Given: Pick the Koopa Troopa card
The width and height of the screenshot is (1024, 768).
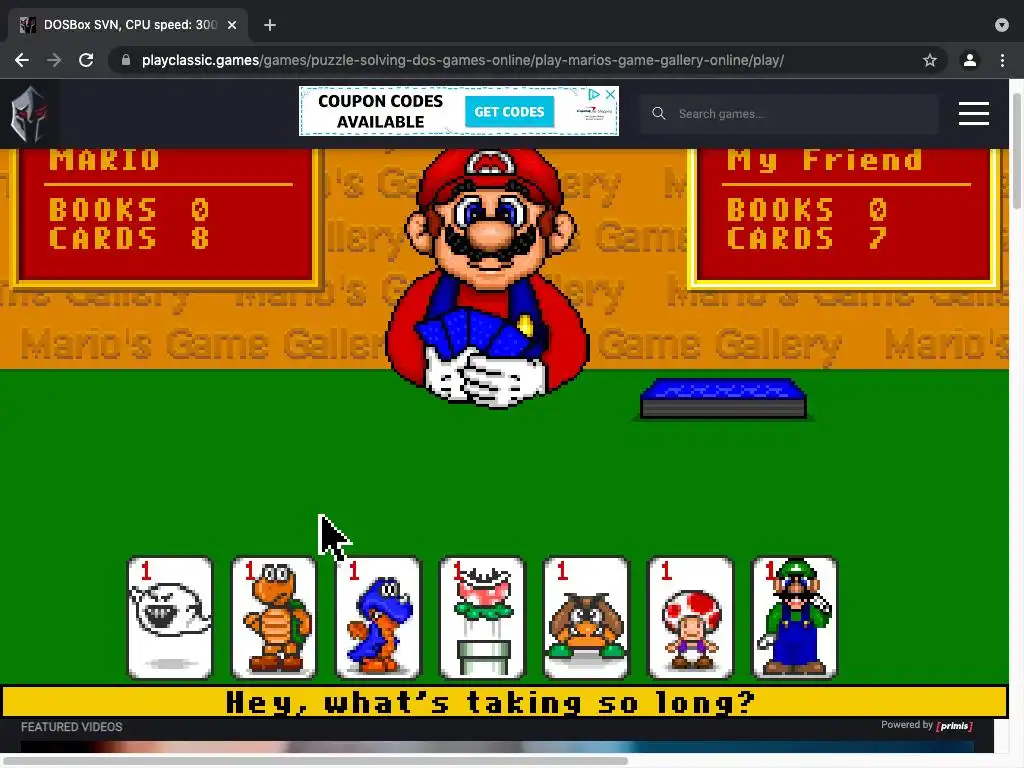Looking at the screenshot, I should click(x=274, y=618).
